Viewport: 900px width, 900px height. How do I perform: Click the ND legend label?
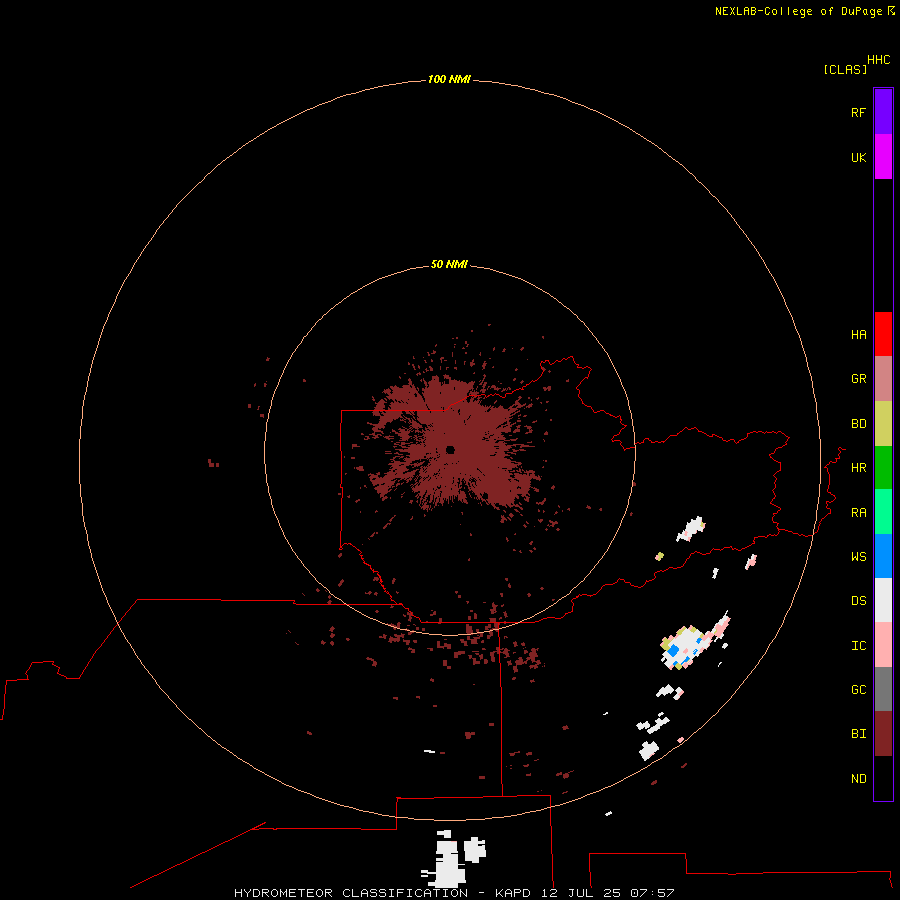tap(858, 779)
